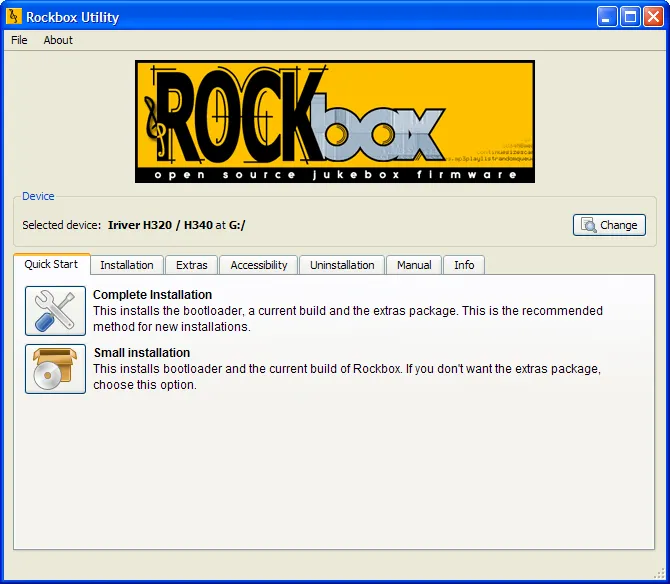Click the Complete Installation heading text
The image size is (670, 584).
click(152, 295)
